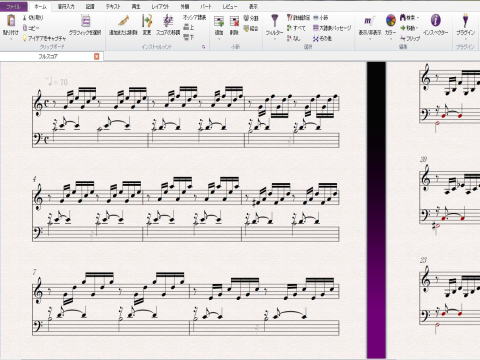Click the コピー (Copy) command
Viewport: 480px width, 360px height.
point(31,28)
